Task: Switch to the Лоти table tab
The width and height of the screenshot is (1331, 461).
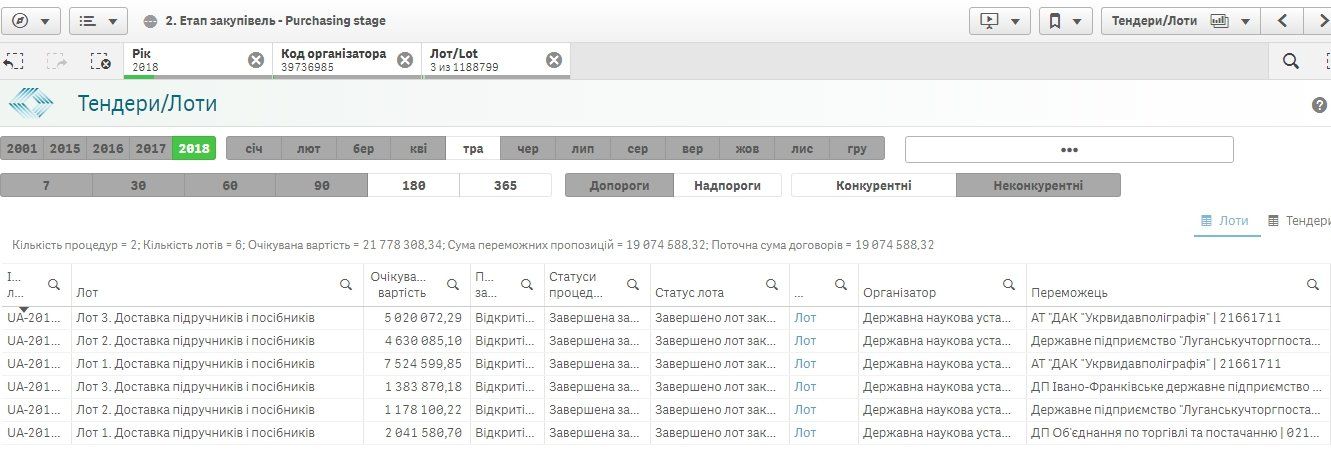Action: [x=1224, y=221]
